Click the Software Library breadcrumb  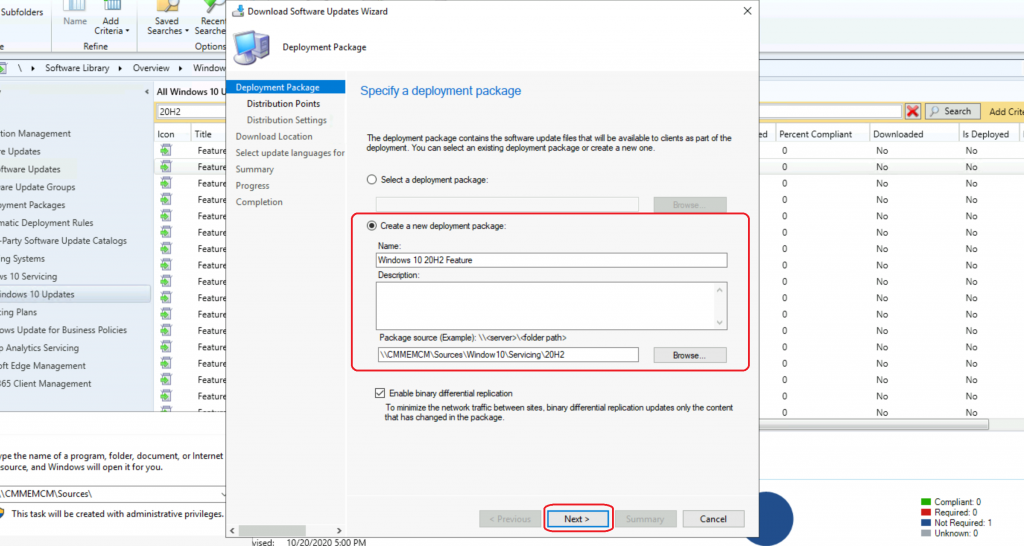coord(77,68)
